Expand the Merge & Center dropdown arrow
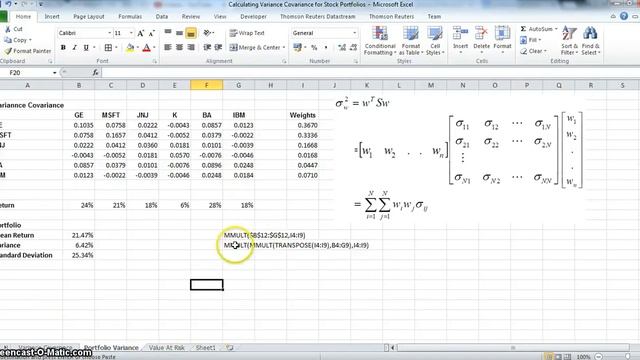Viewport: 640px width, 360px height. [284, 48]
